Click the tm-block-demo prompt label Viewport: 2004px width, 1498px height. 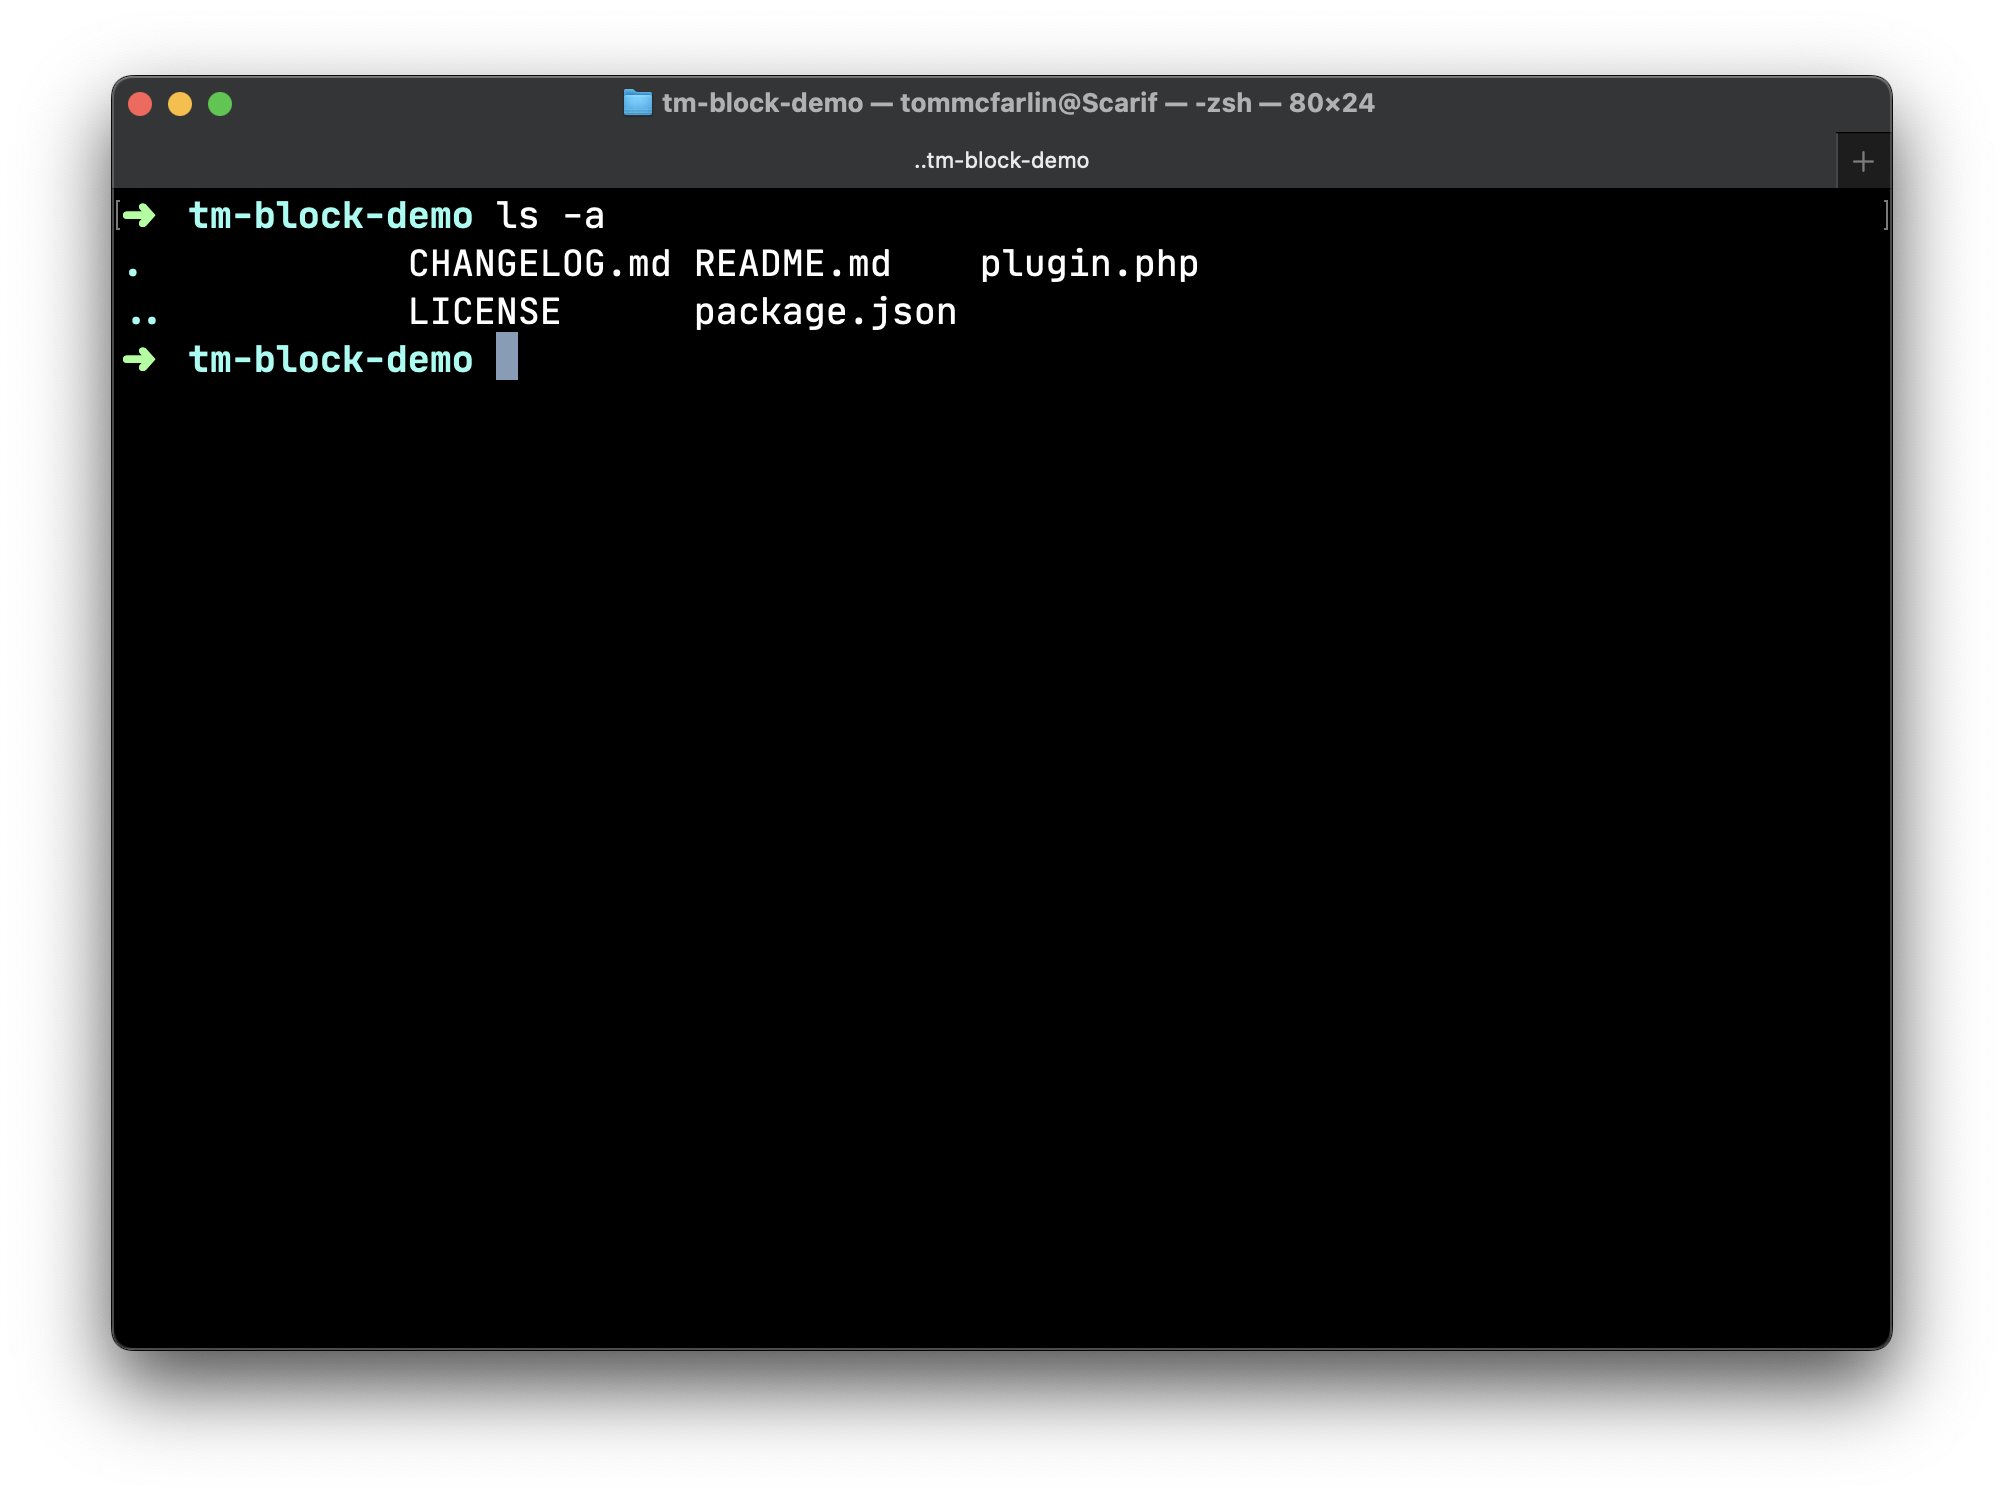[331, 215]
